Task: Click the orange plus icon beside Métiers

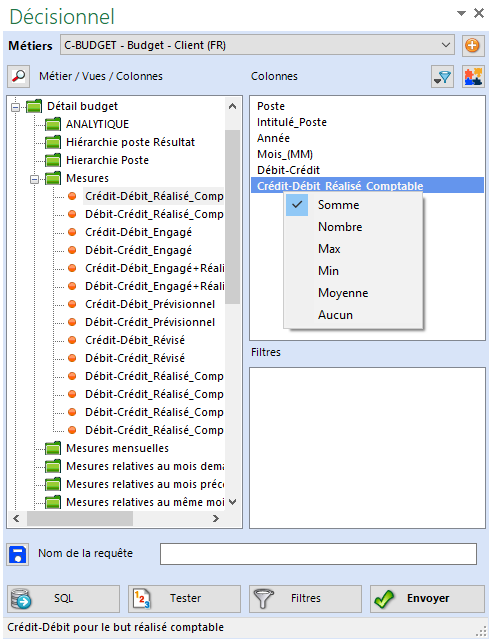Action: pos(472,45)
